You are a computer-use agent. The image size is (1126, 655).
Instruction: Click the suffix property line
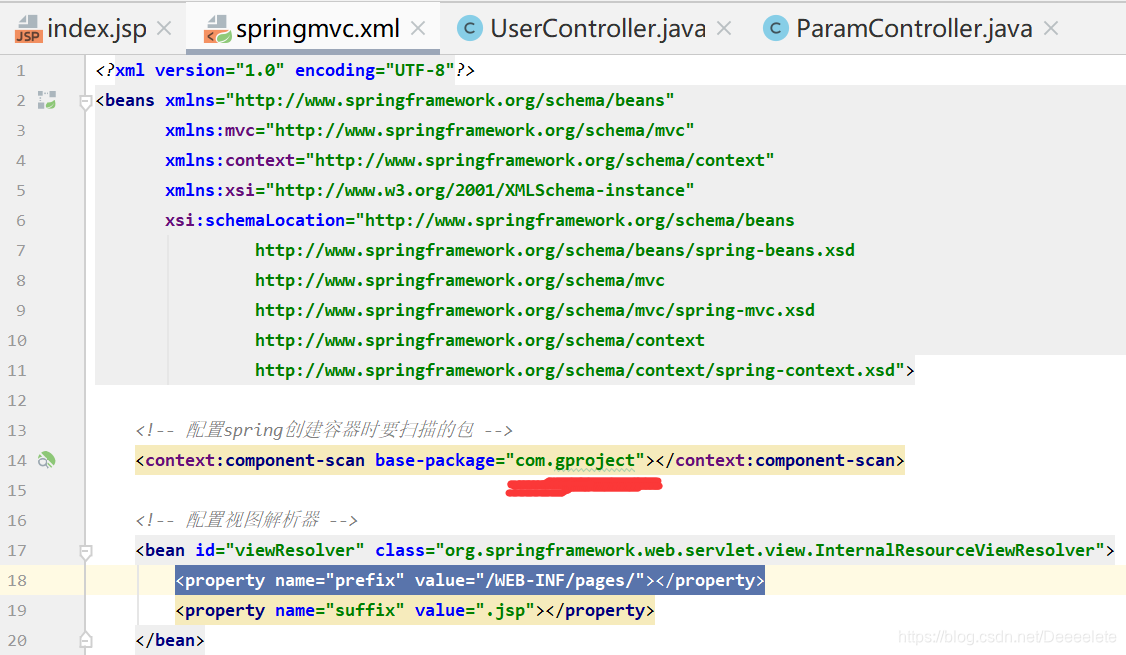(414, 610)
